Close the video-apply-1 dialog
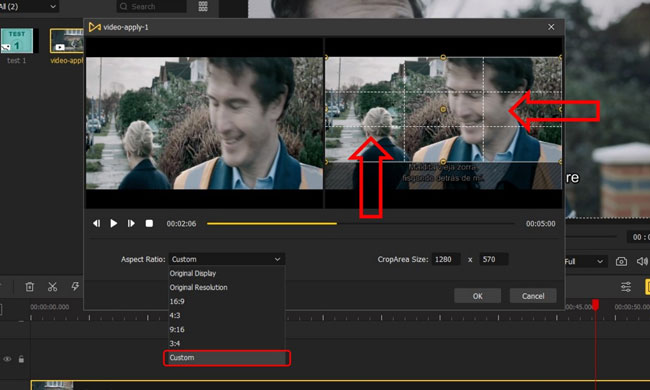This screenshot has height=390, width=650. pyautogui.click(x=551, y=27)
